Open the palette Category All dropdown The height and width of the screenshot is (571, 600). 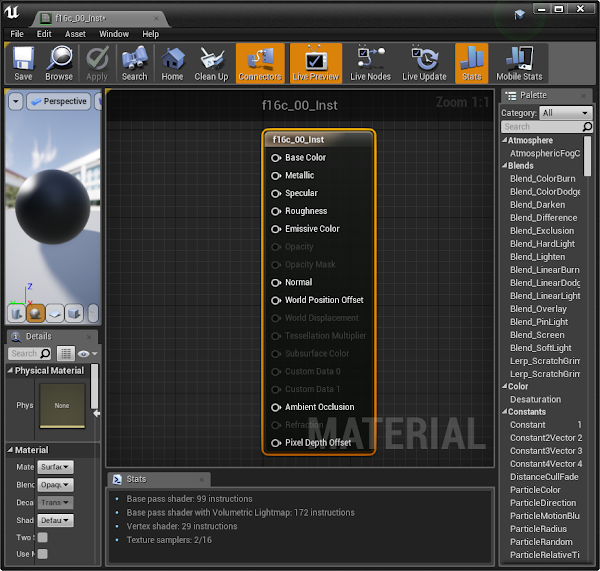point(566,113)
